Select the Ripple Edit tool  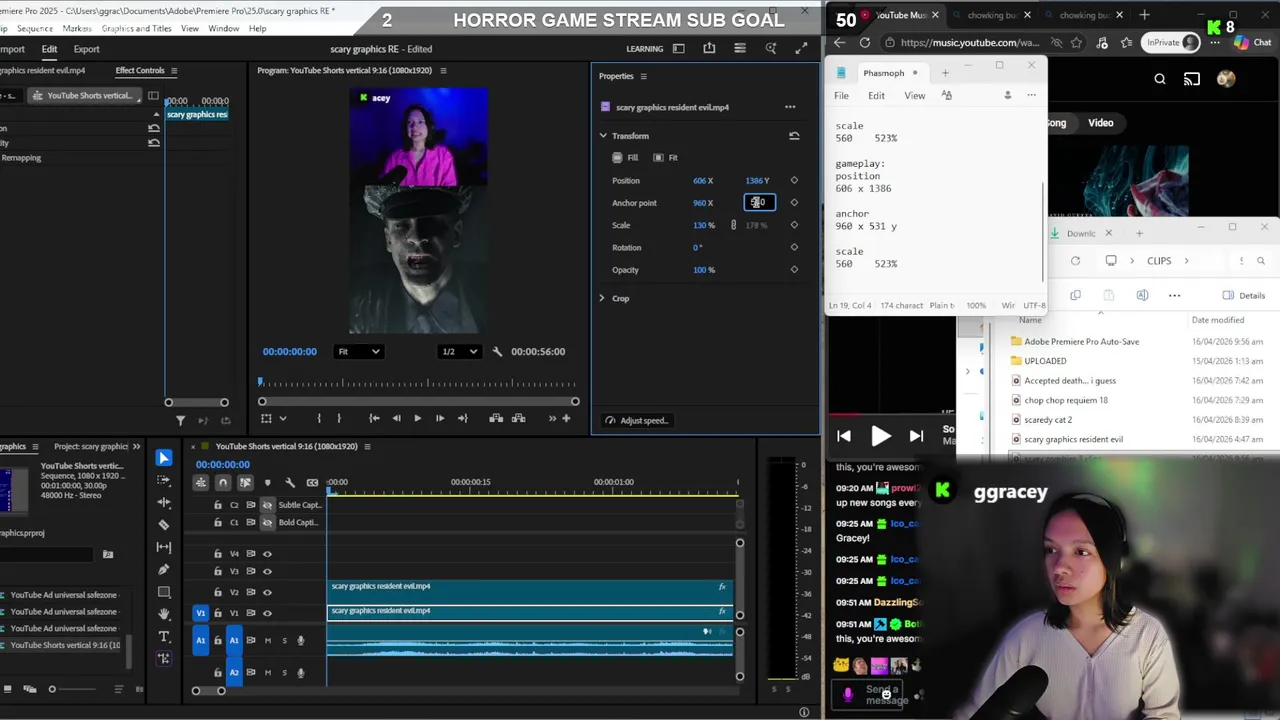[164, 502]
